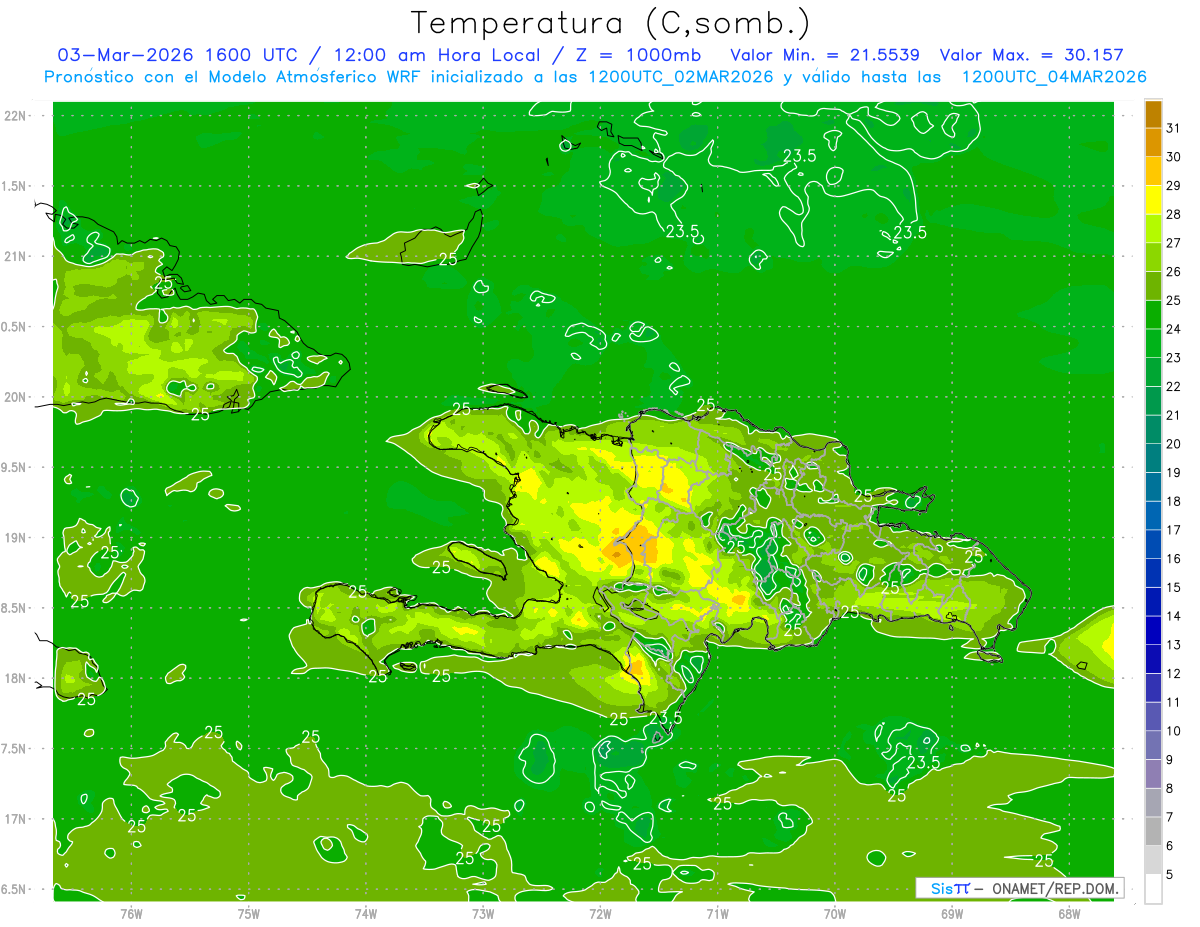
Task: Click the "18N" latitude axis label
Action: [16, 678]
